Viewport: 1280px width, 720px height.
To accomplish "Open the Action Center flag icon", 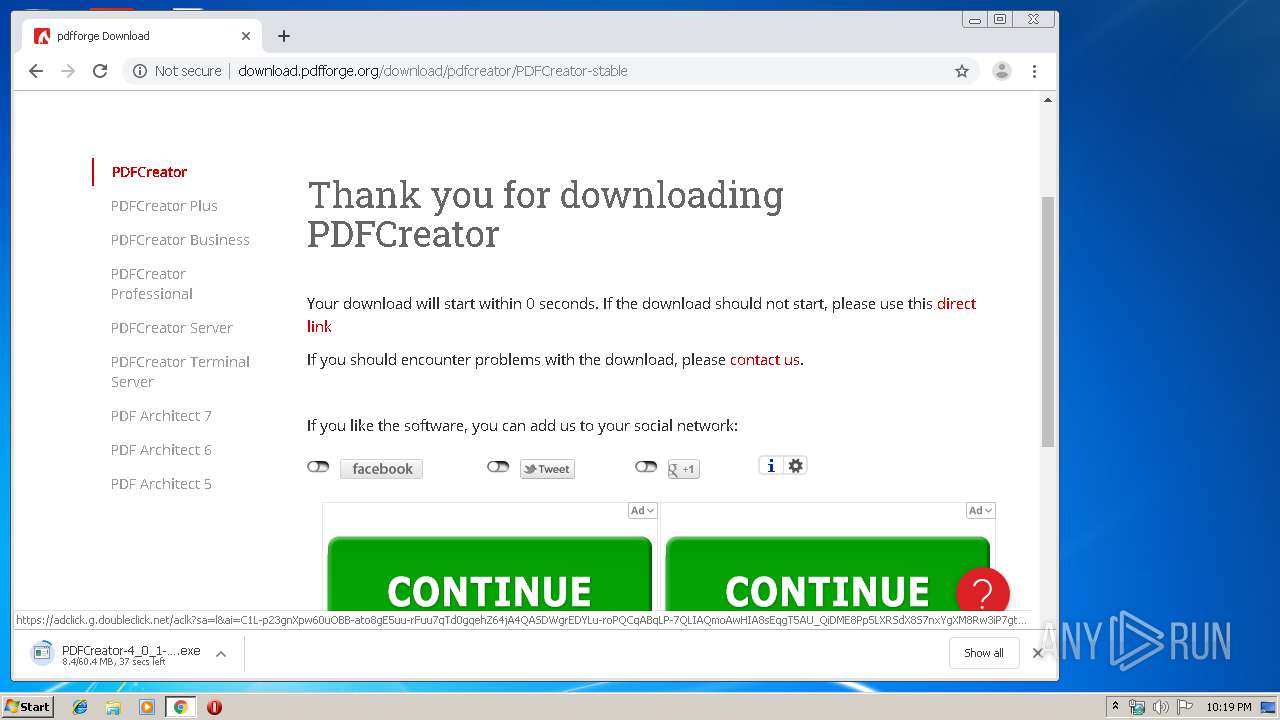I will 1185,707.
